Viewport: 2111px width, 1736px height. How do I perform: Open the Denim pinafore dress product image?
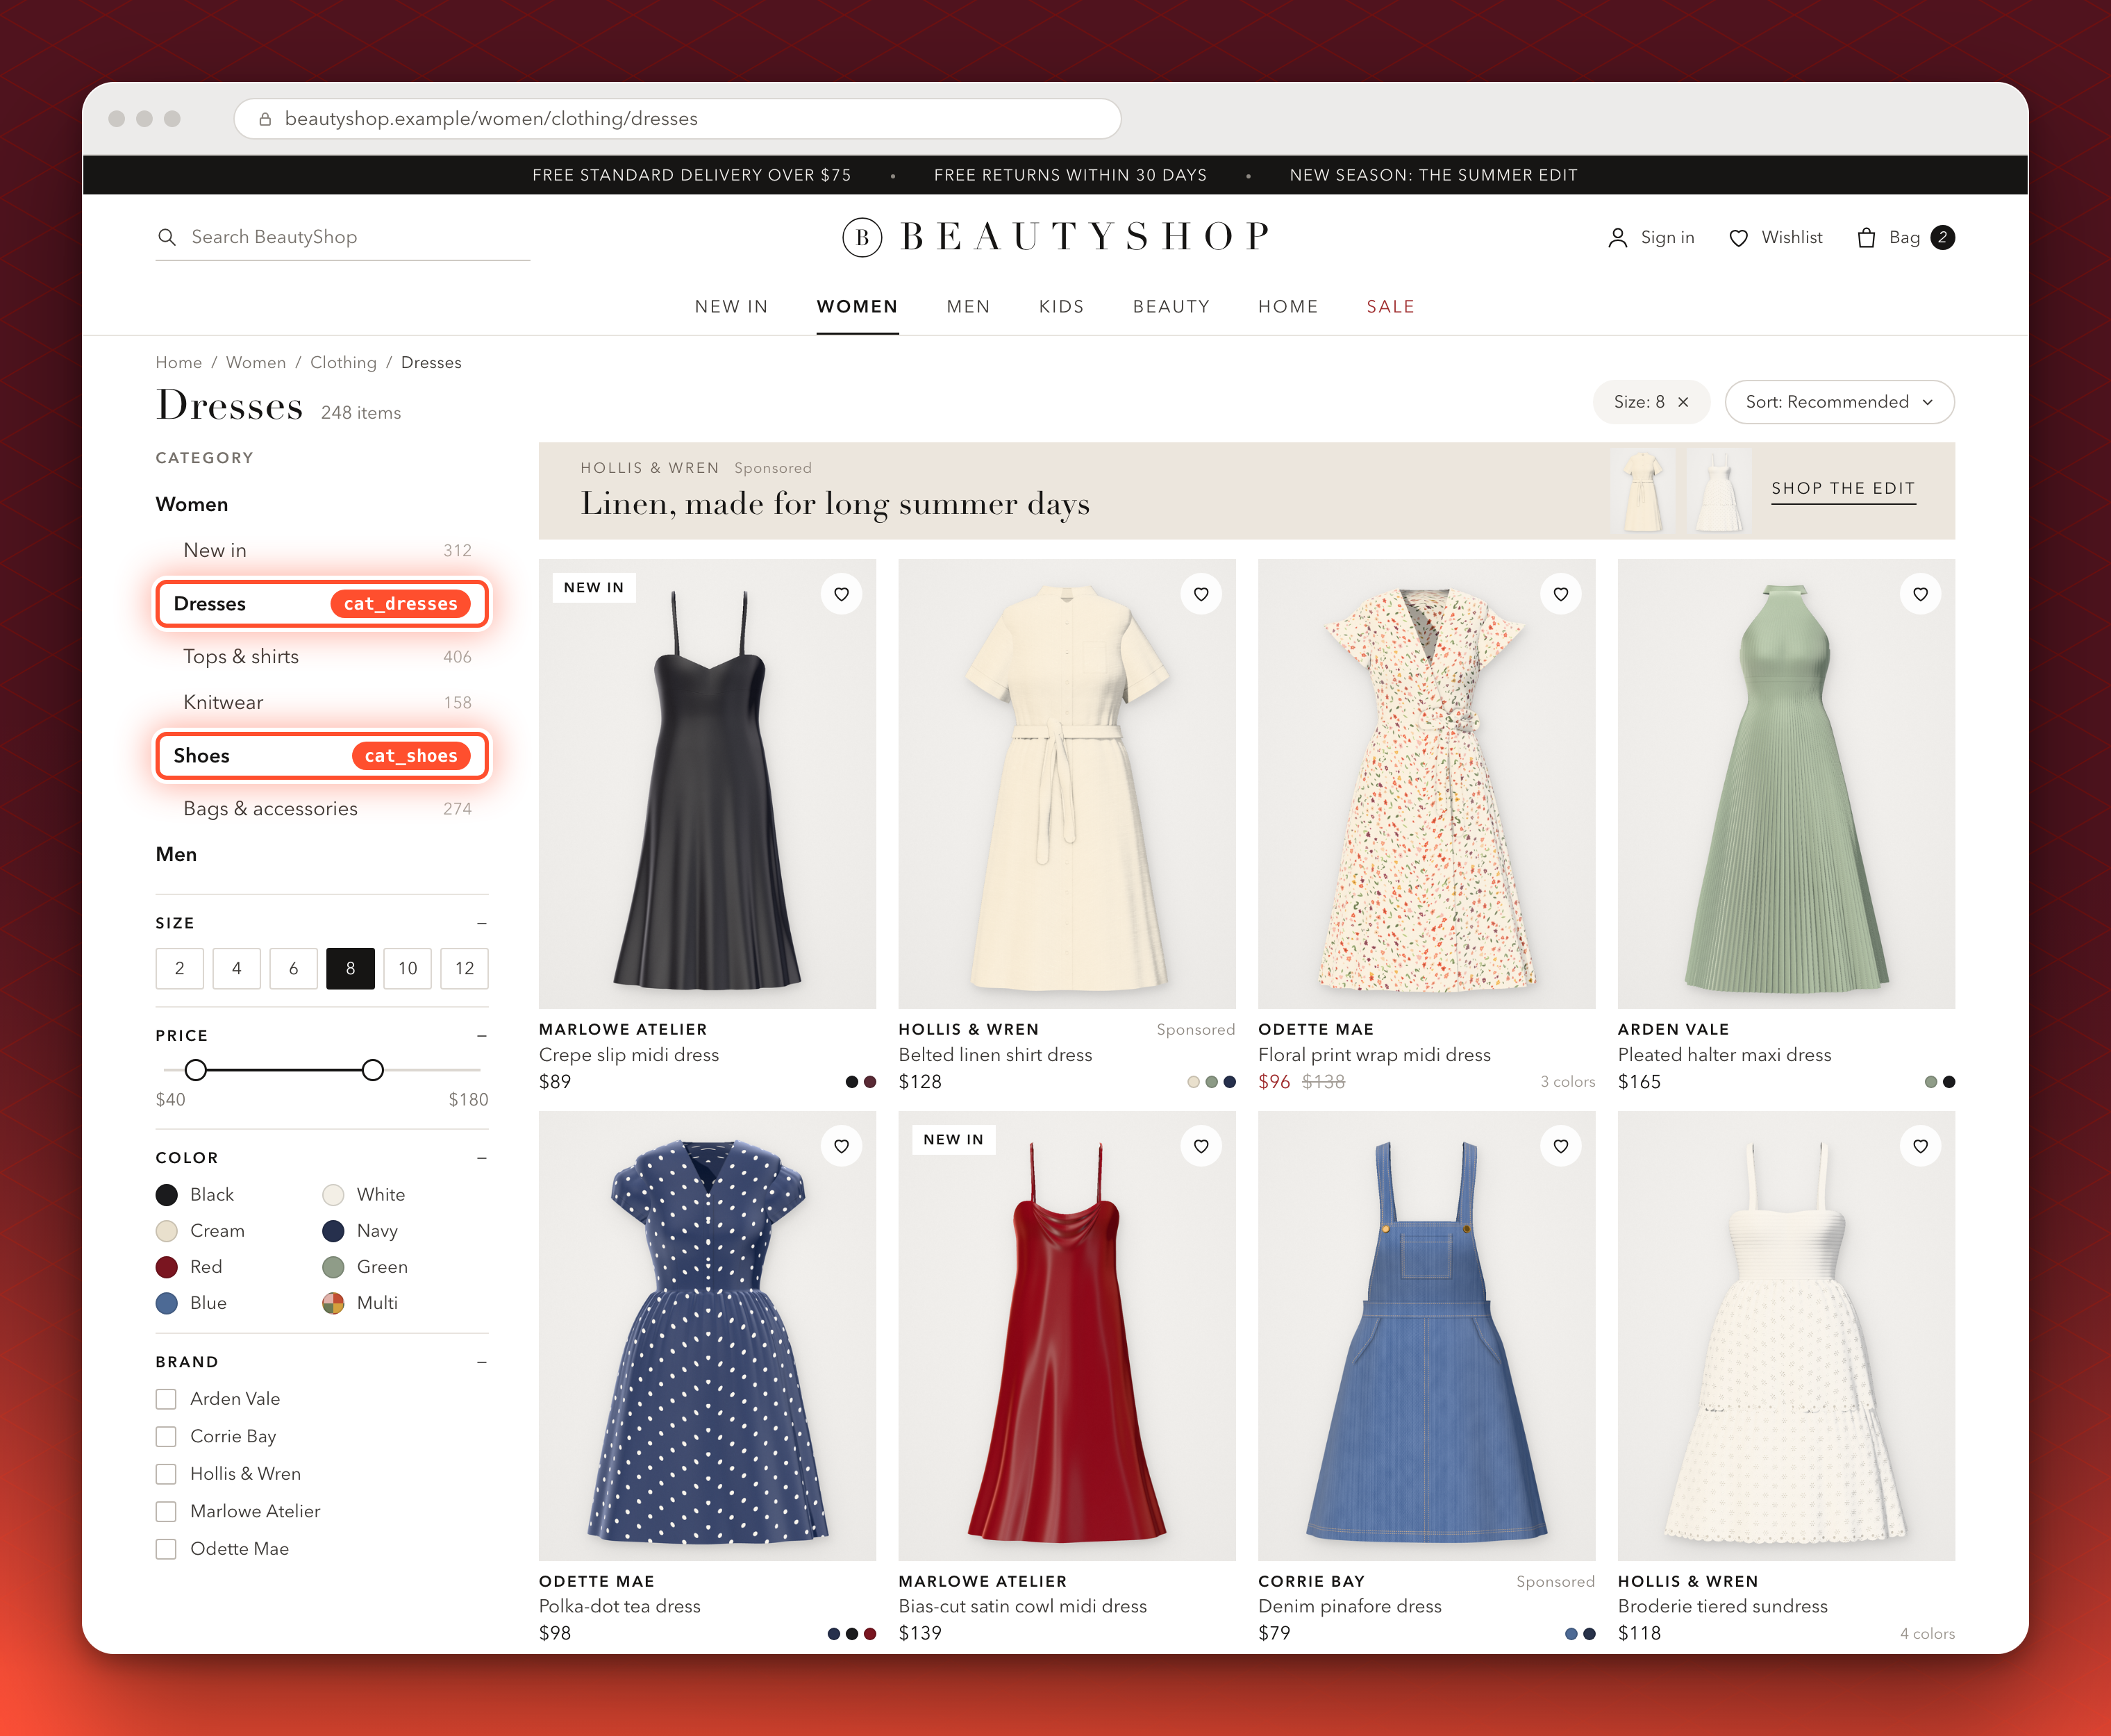[1426, 1335]
